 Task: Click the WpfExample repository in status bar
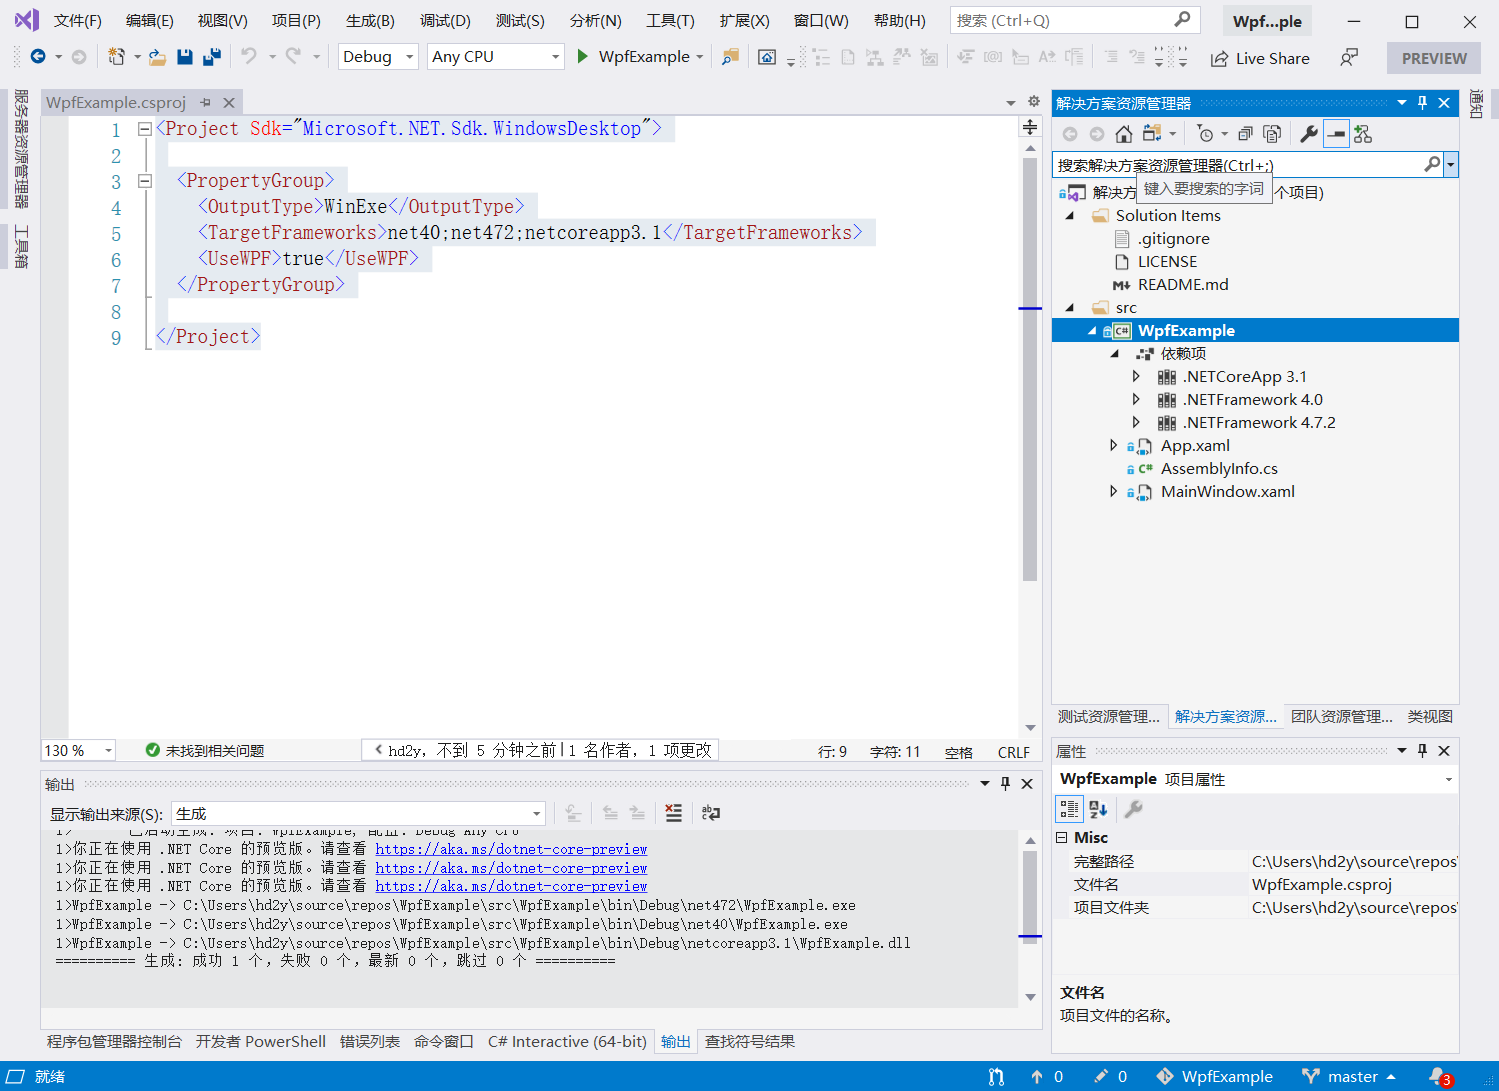1214,1076
